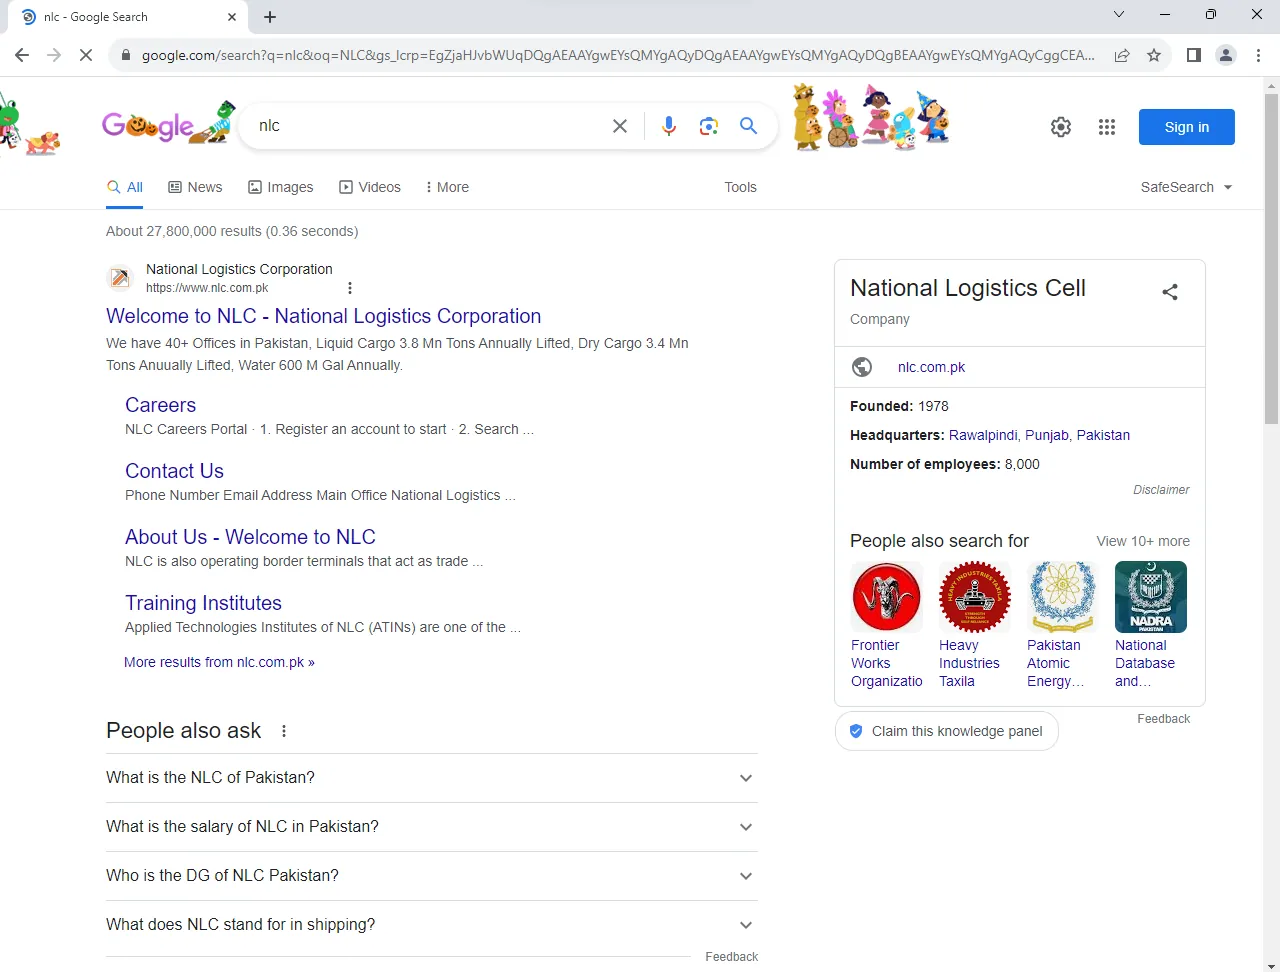Viewport: 1280px width, 972px height.
Task: Open the browser side panel icon
Action: pos(1193,55)
